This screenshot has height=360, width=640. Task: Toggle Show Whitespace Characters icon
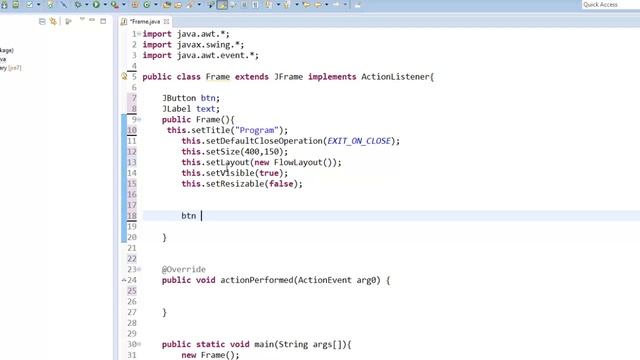(256, 4)
